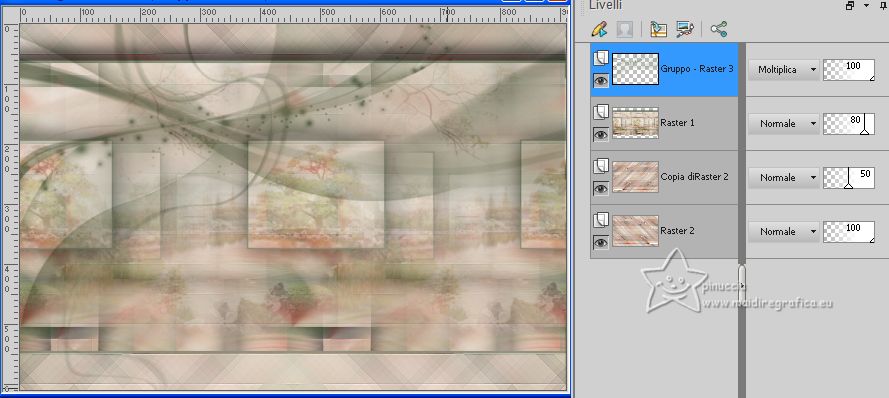The width and height of the screenshot is (889, 398).
Task: Select the Copia diRaster 2 layer
Action: [695, 177]
